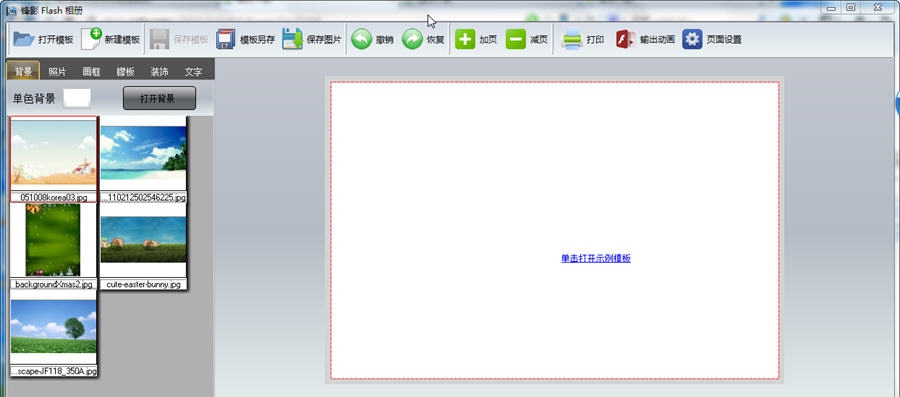Select the beach background ...110212502546225.jpg
The height and width of the screenshot is (397, 900).
(143, 154)
